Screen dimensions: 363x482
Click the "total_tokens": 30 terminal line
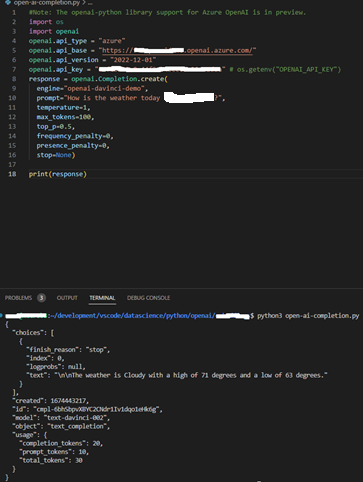point(51,460)
